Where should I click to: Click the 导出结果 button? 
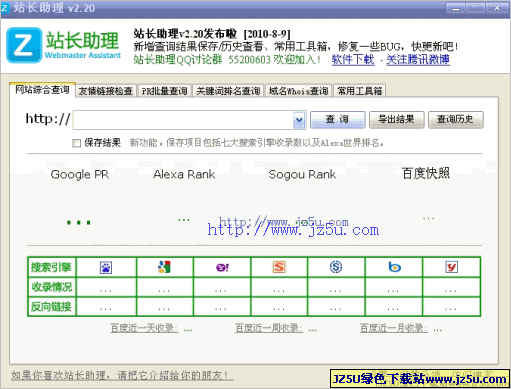(x=396, y=120)
